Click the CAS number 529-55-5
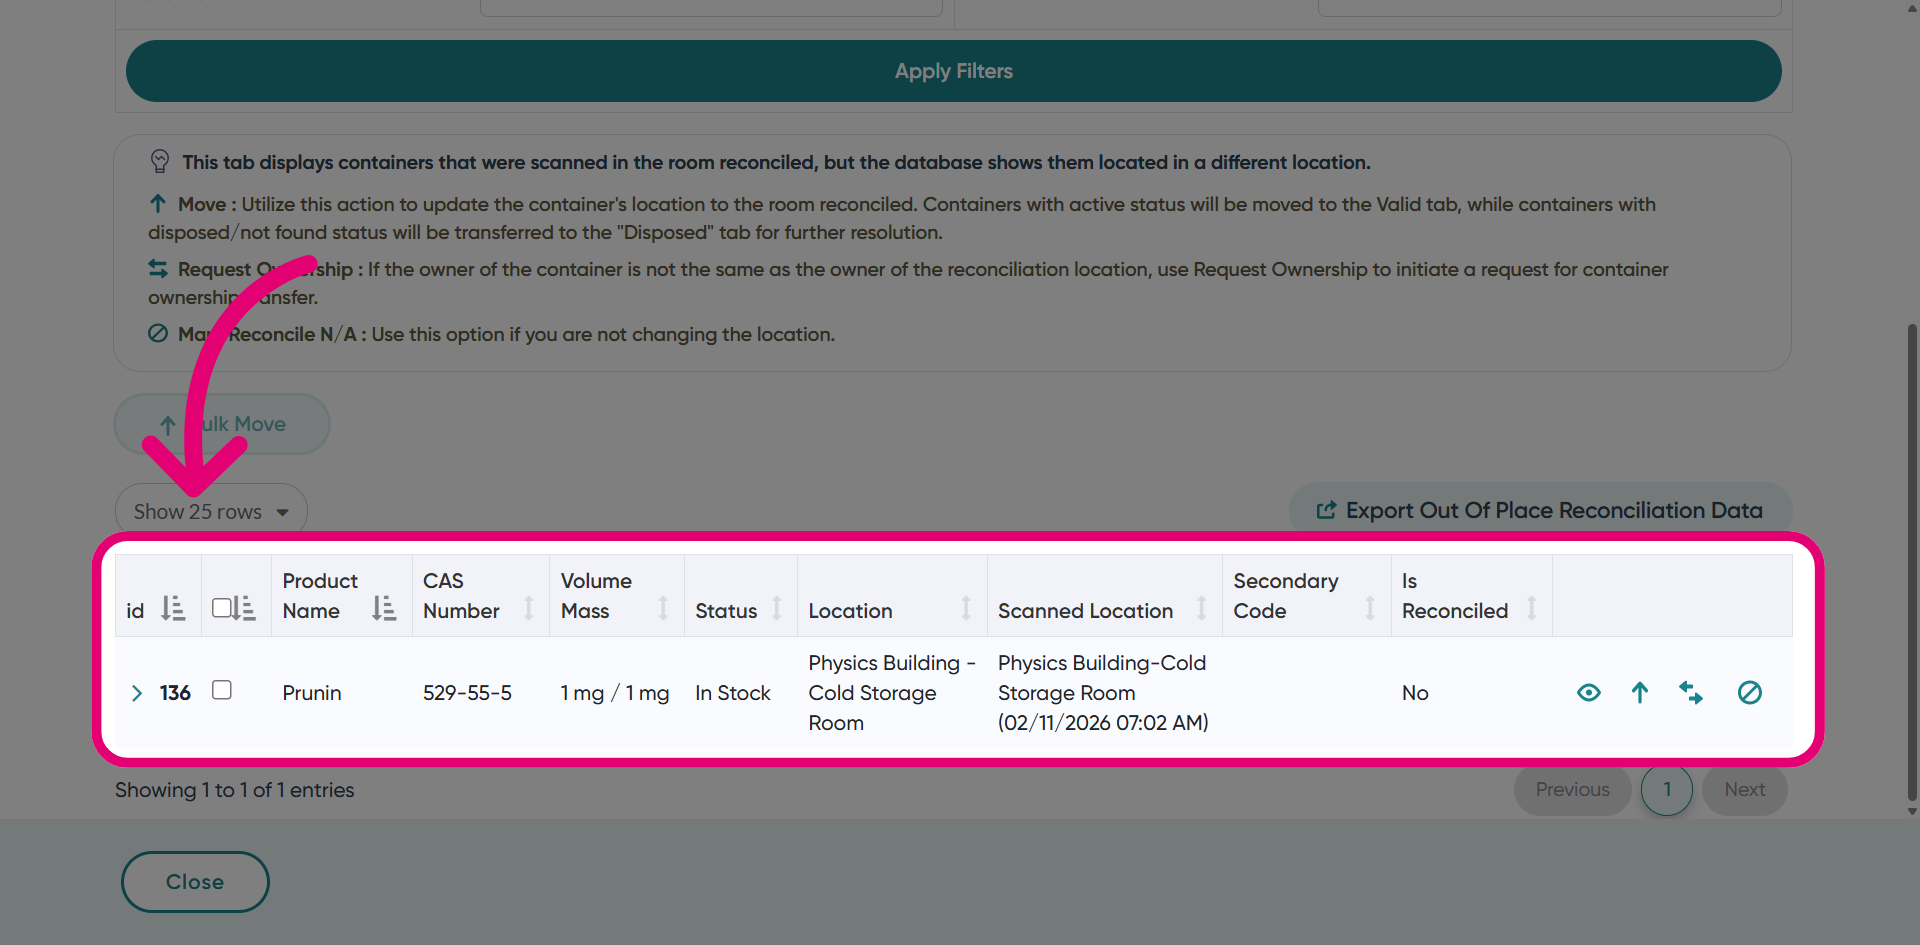Viewport: 1920px width, 945px height. [467, 693]
